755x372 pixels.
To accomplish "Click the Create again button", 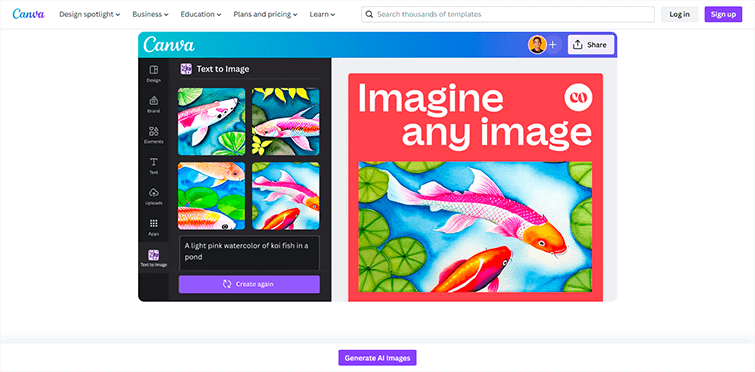I will (x=249, y=284).
